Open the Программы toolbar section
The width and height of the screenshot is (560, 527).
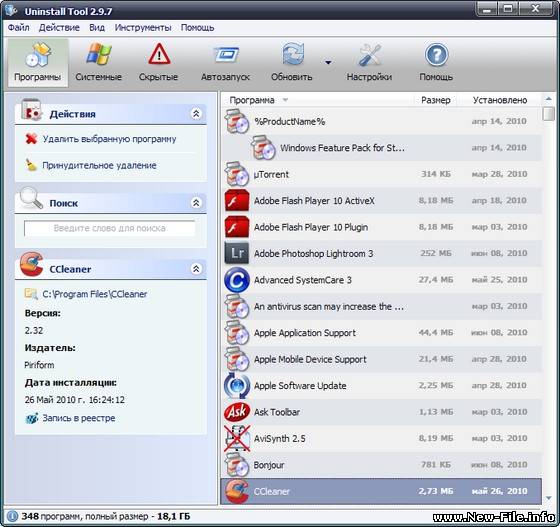[38, 63]
